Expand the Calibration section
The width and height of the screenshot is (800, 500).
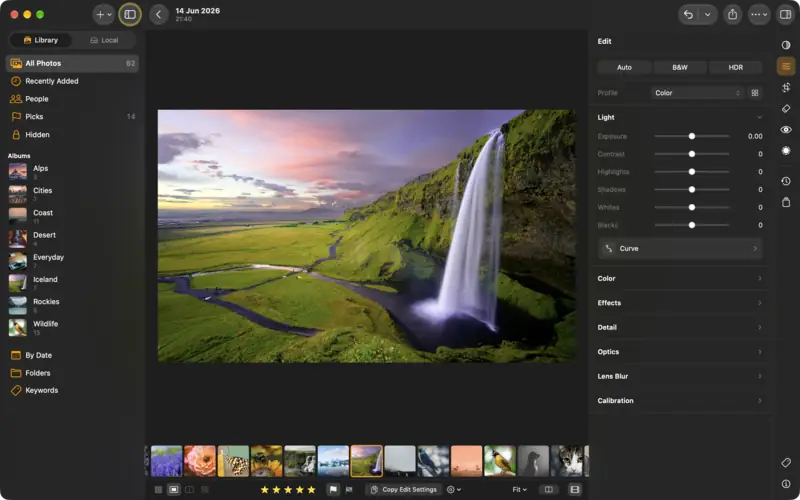pos(680,401)
